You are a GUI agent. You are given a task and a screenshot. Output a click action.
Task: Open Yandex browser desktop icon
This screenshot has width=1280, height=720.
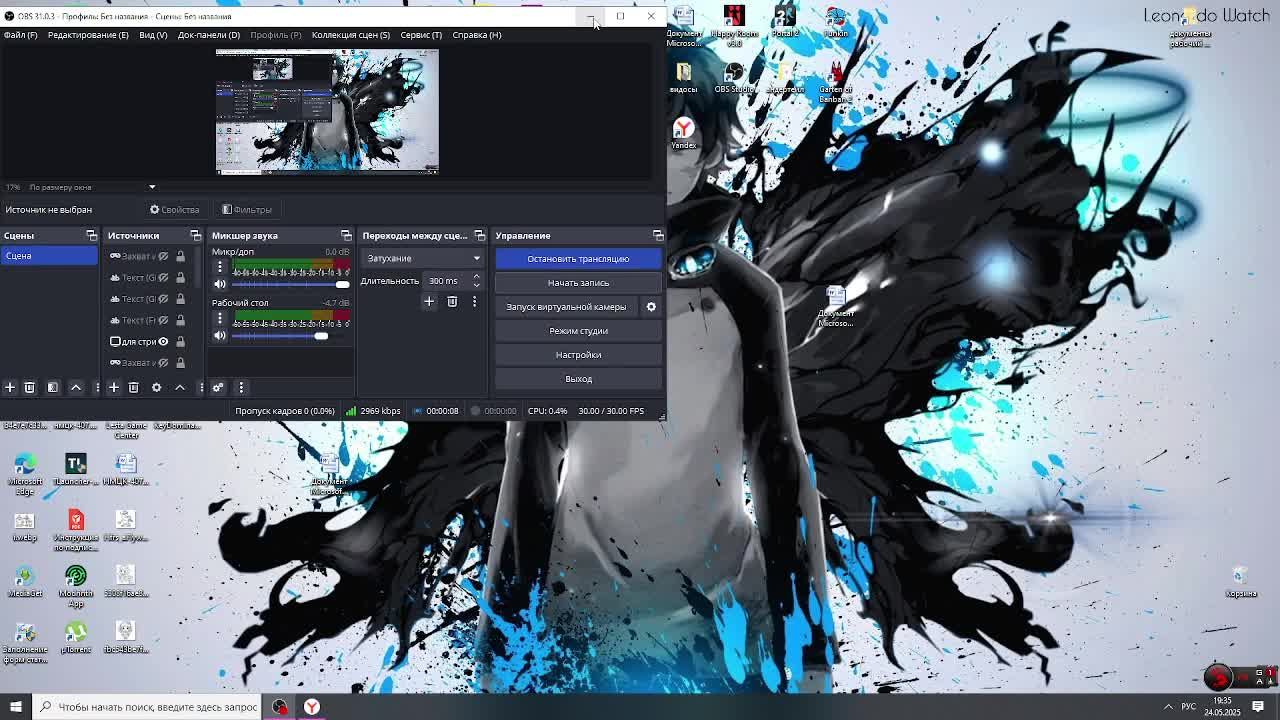[x=684, y=133]
